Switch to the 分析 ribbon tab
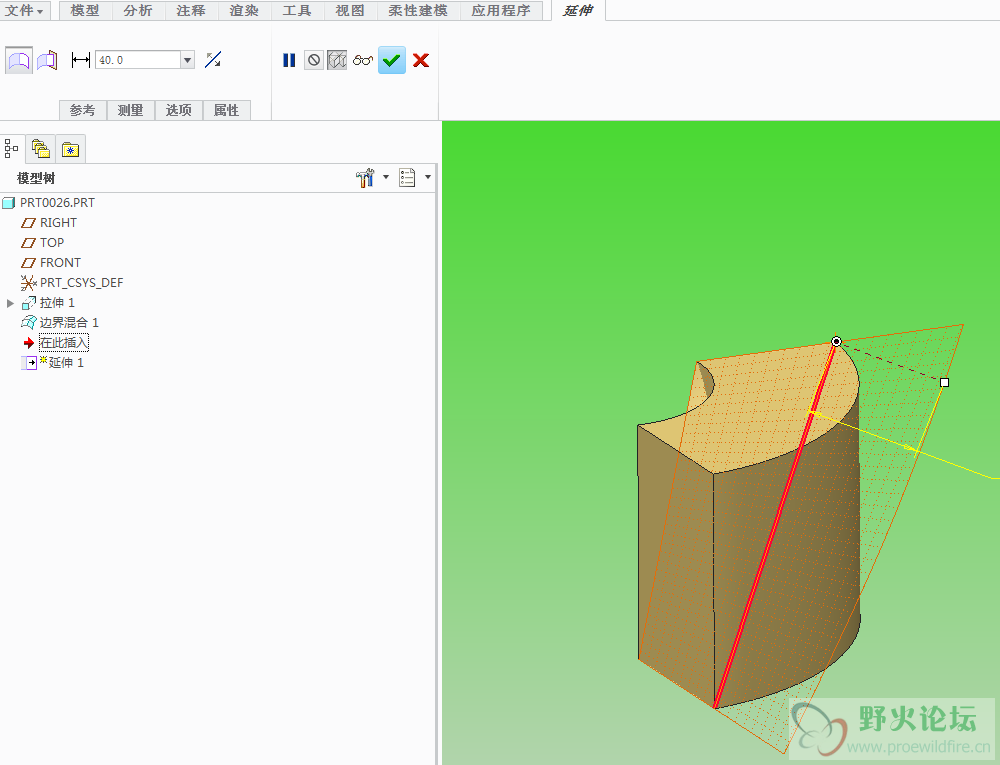Screen dimensions: 1000x765 [x=138, y=10]
